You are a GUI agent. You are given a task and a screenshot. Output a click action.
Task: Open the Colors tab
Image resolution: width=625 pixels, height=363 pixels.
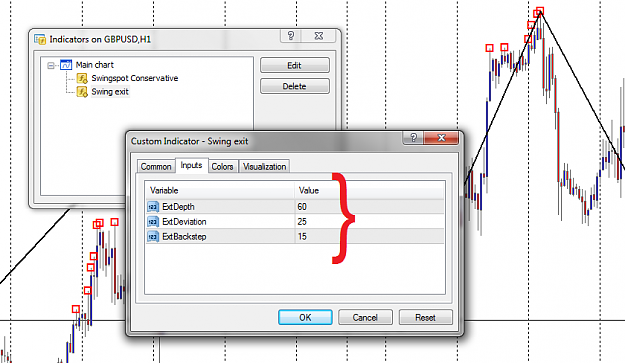[x=222, y=167]
